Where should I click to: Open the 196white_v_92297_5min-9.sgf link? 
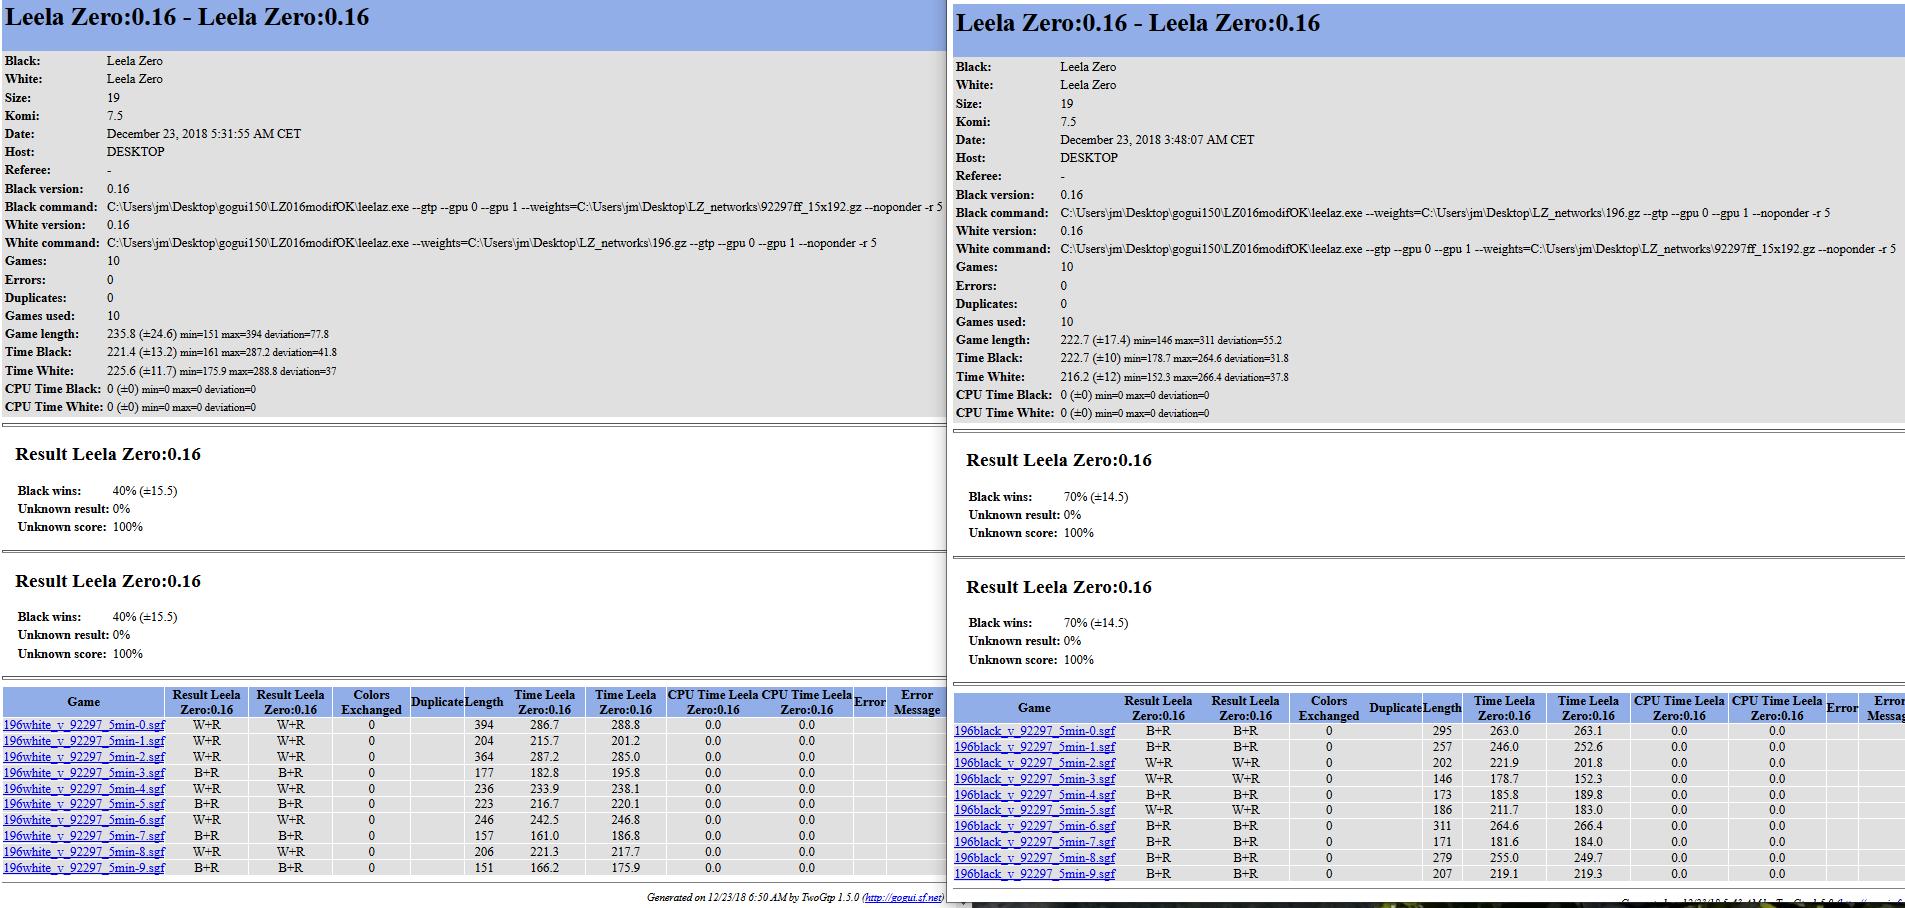[84, 868]
